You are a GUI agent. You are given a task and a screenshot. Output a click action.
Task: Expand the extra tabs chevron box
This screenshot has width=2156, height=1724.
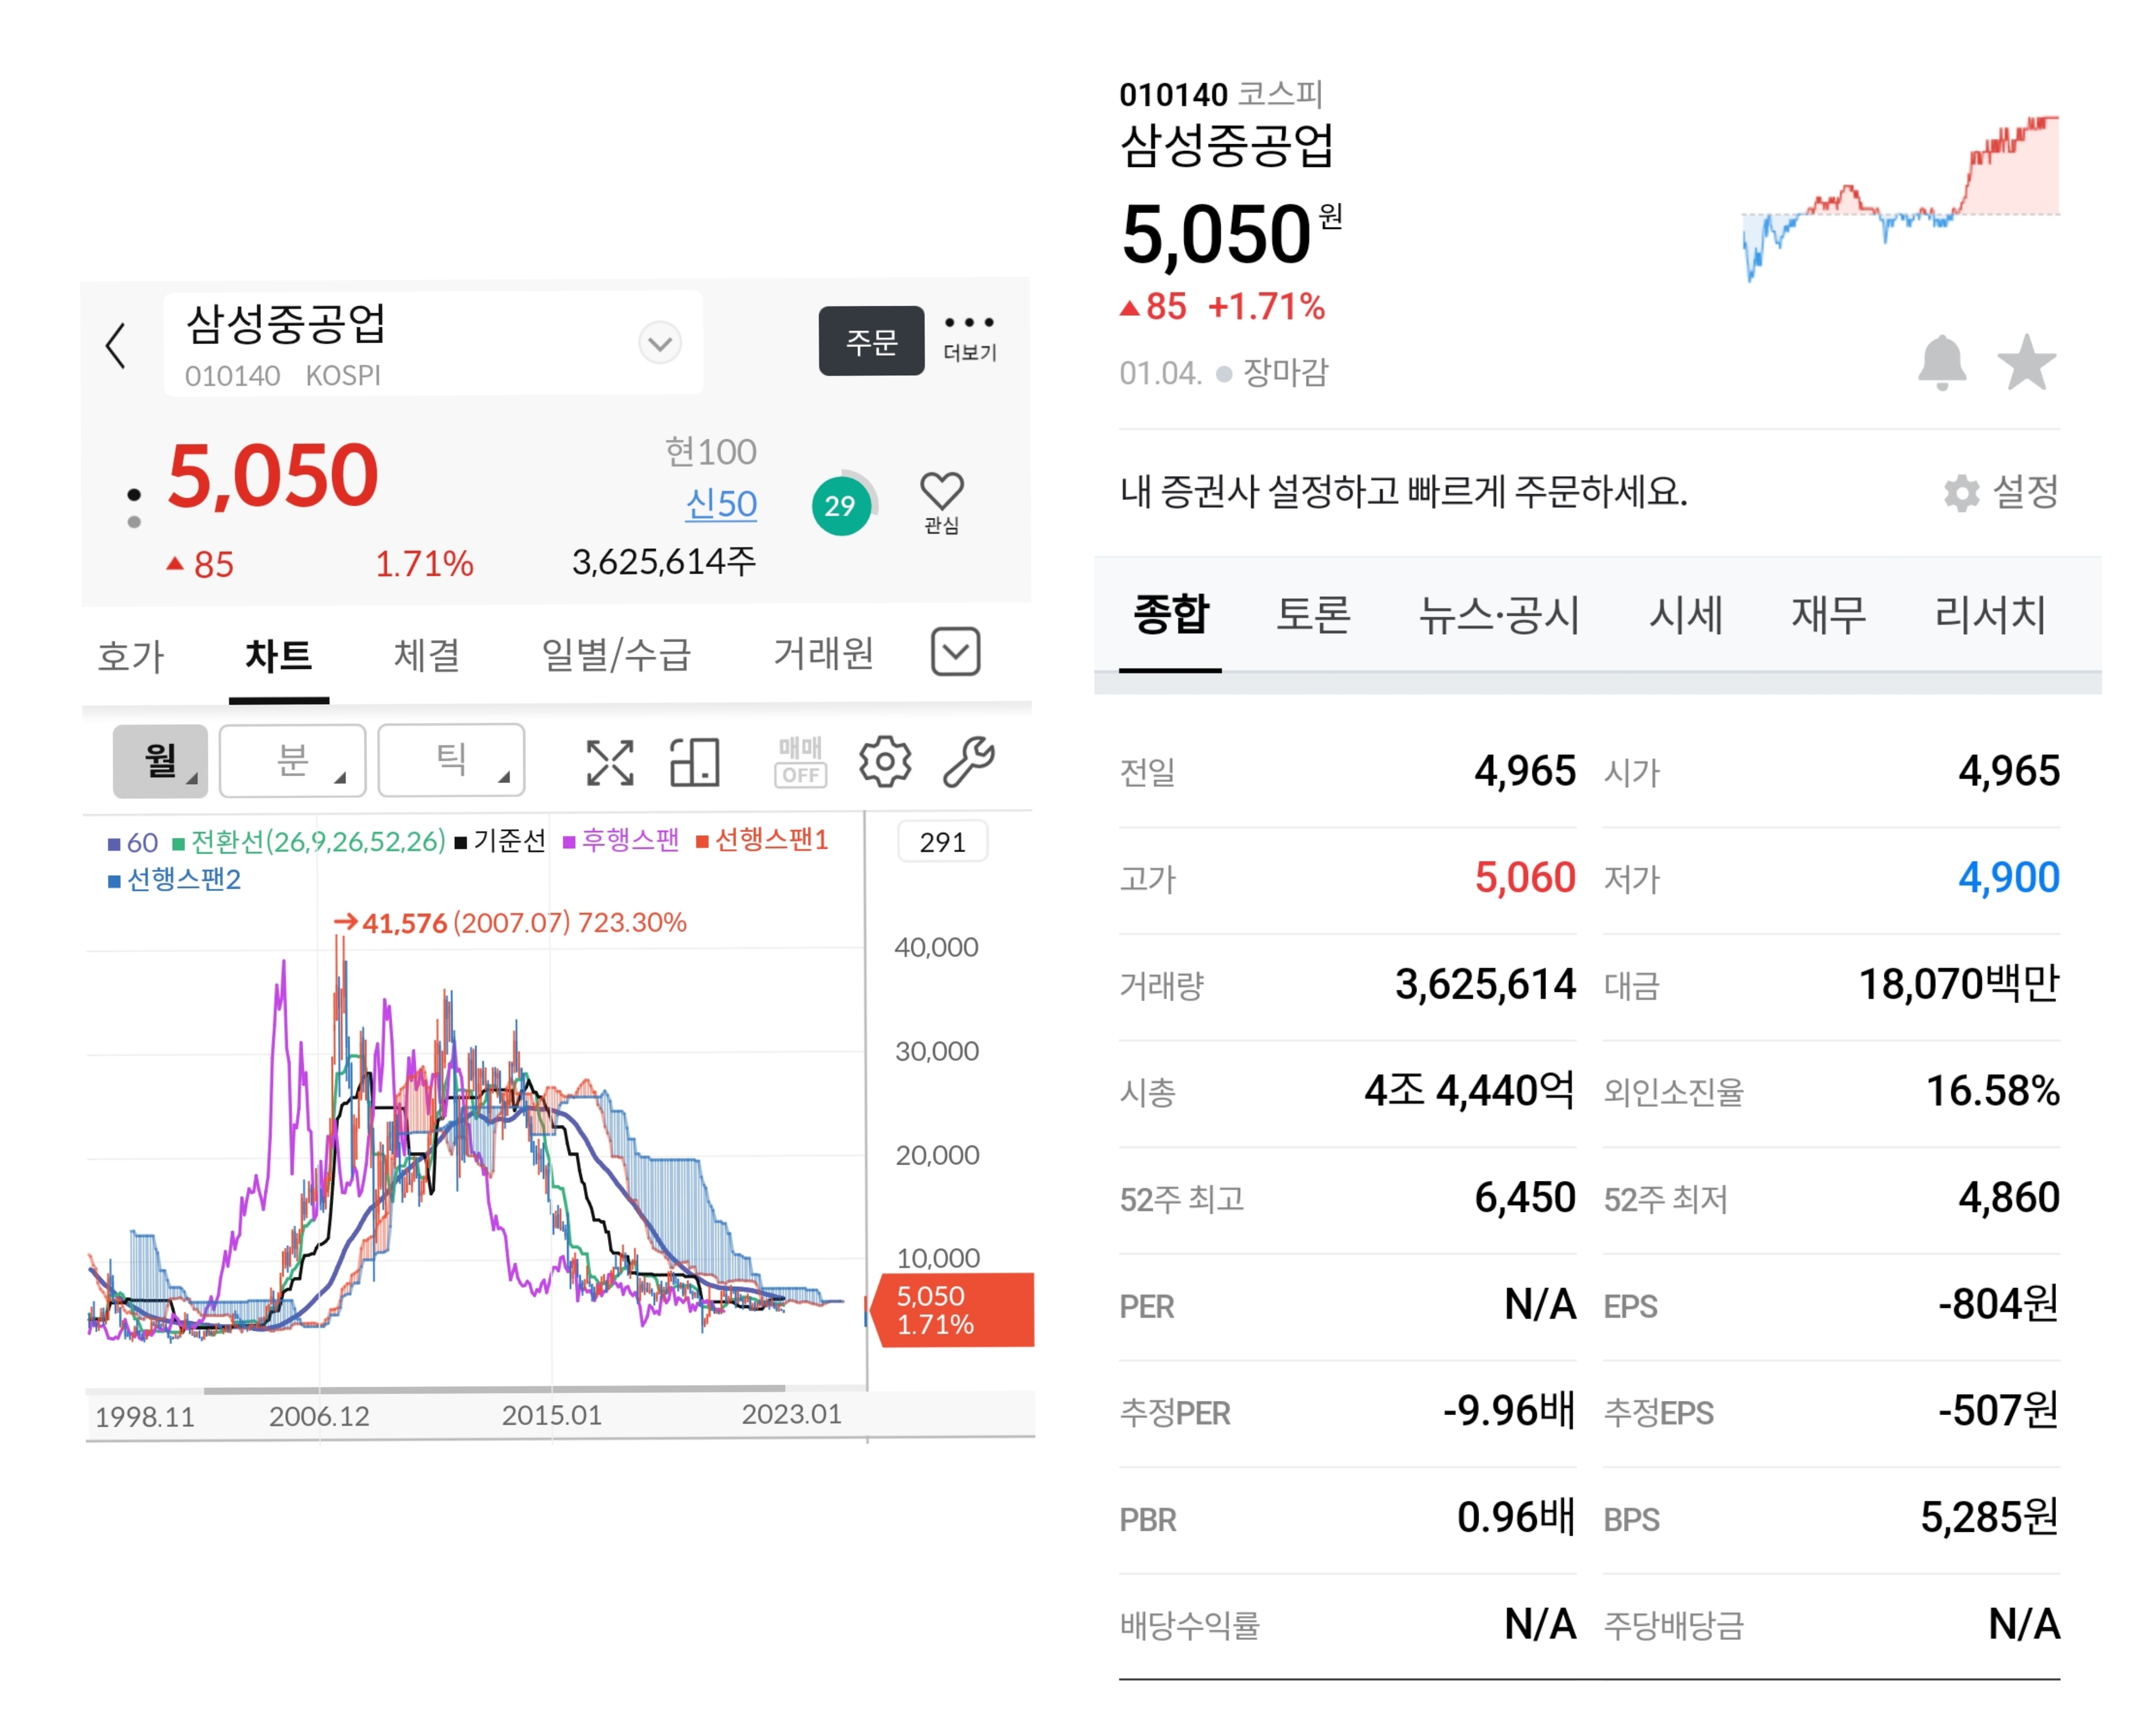pyautogui.click(x=955, y=652)
